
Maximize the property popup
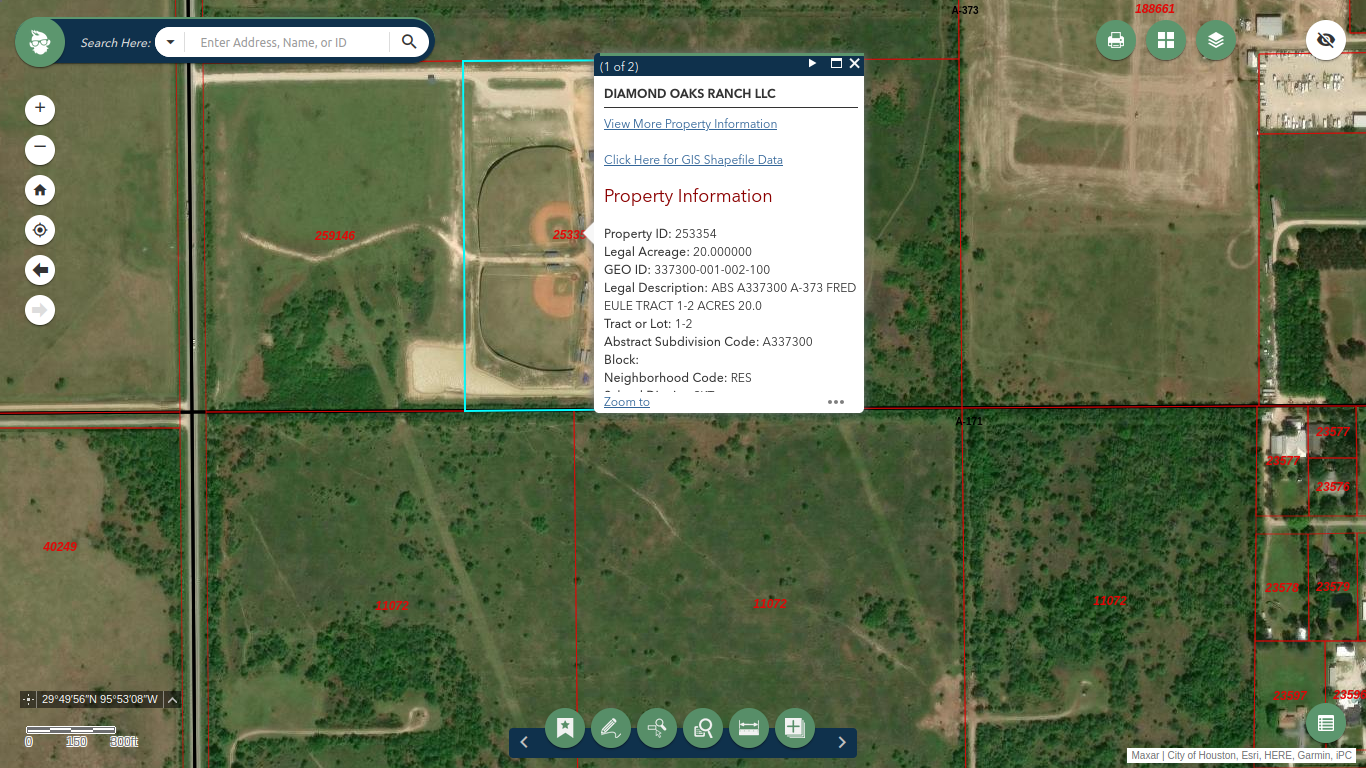pyautogui.click(x=836, y=63)
